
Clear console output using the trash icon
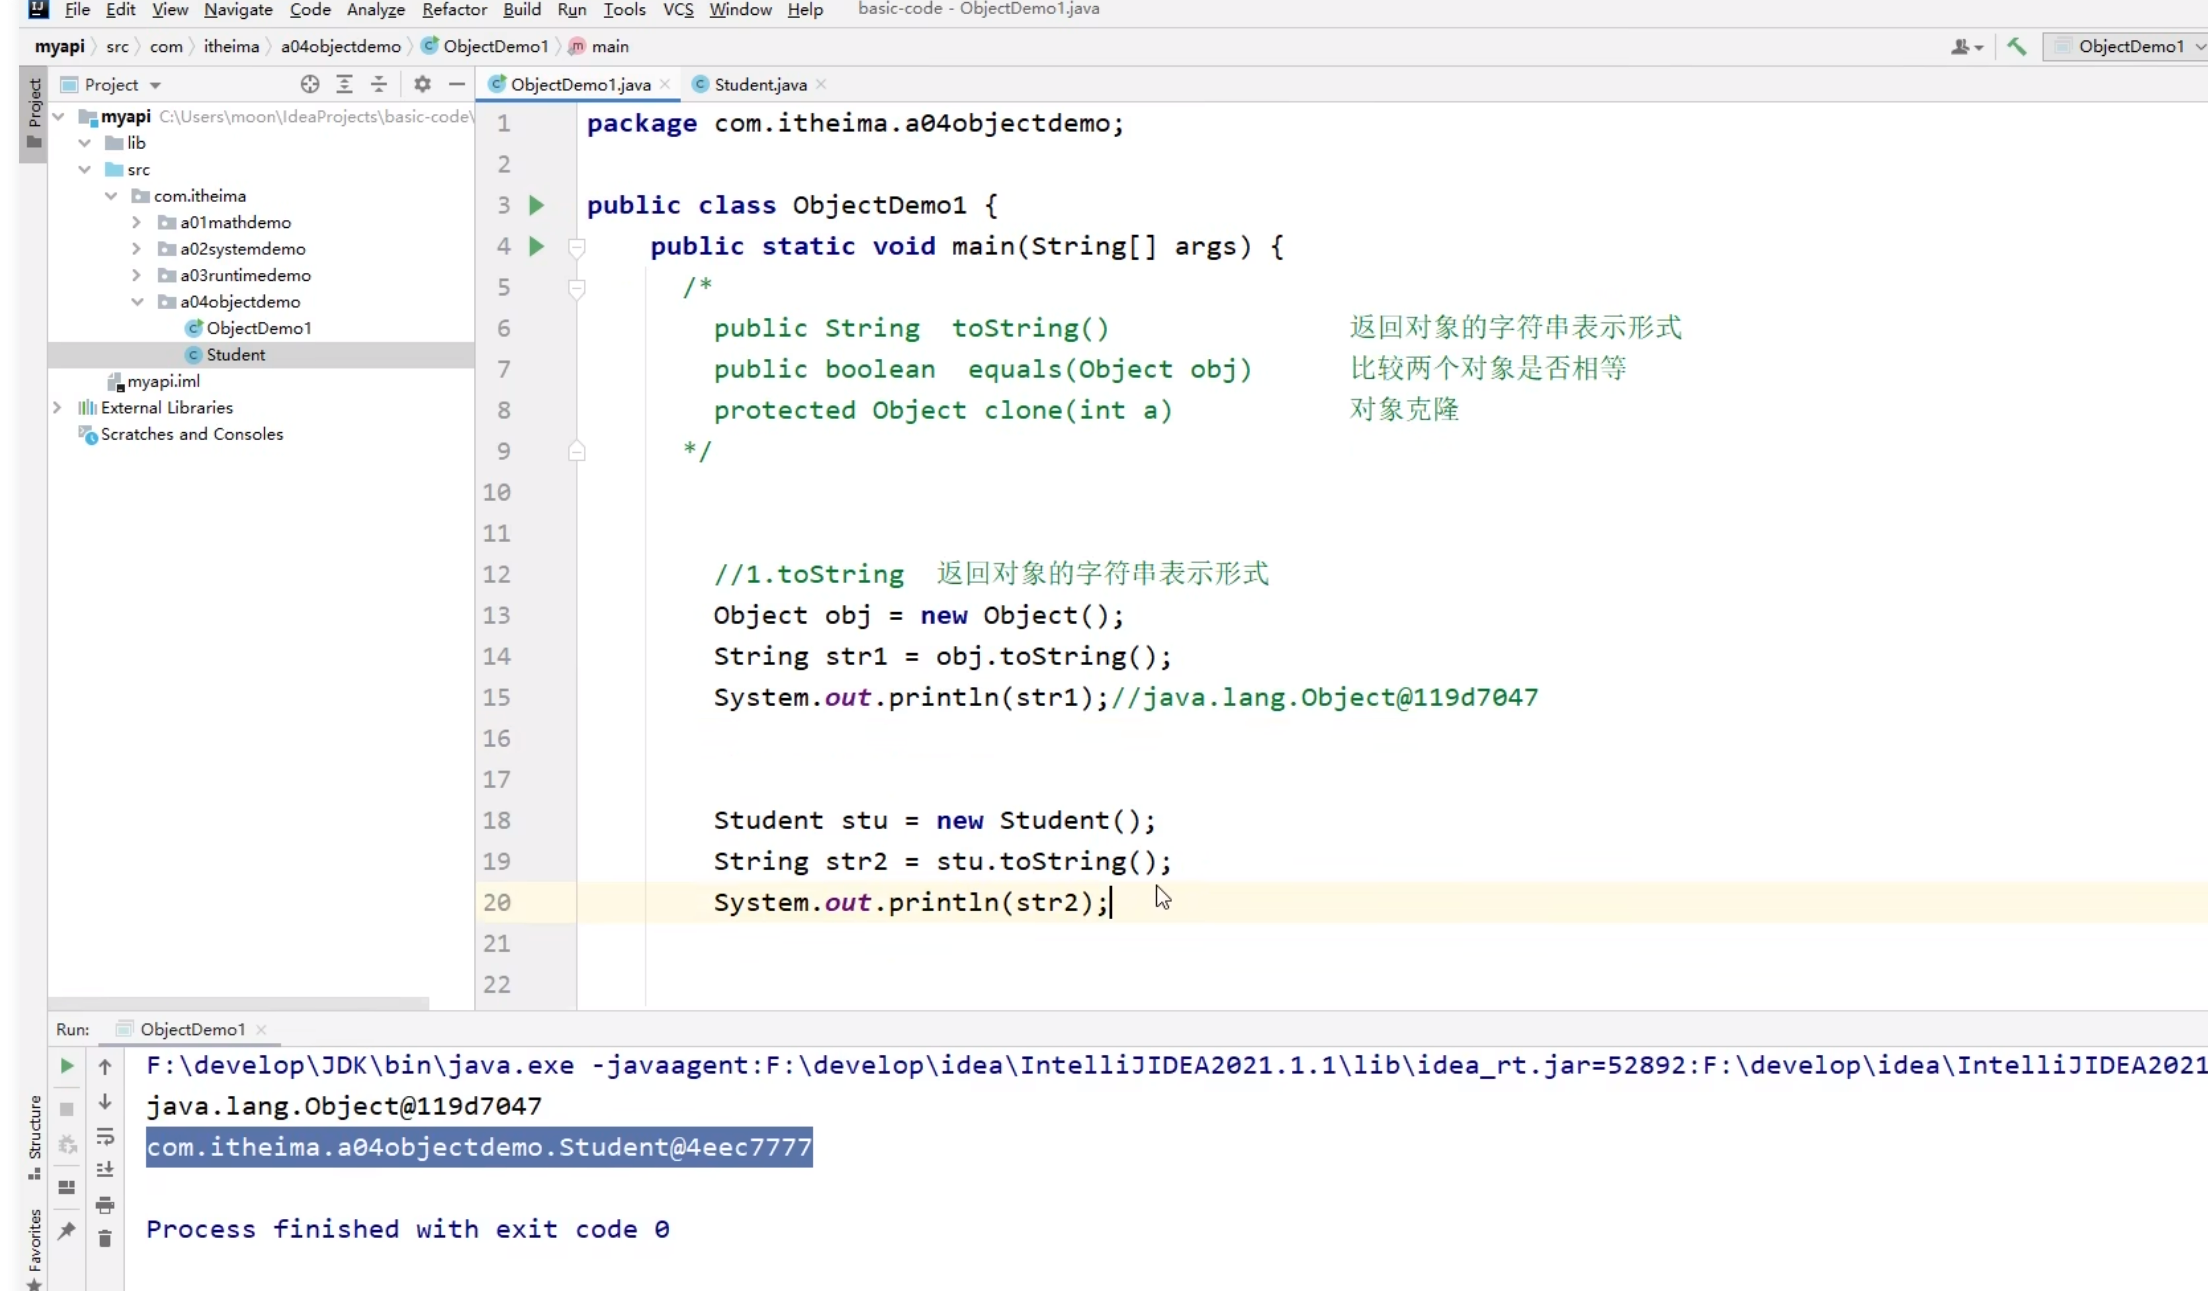(x=105, y=1240)
